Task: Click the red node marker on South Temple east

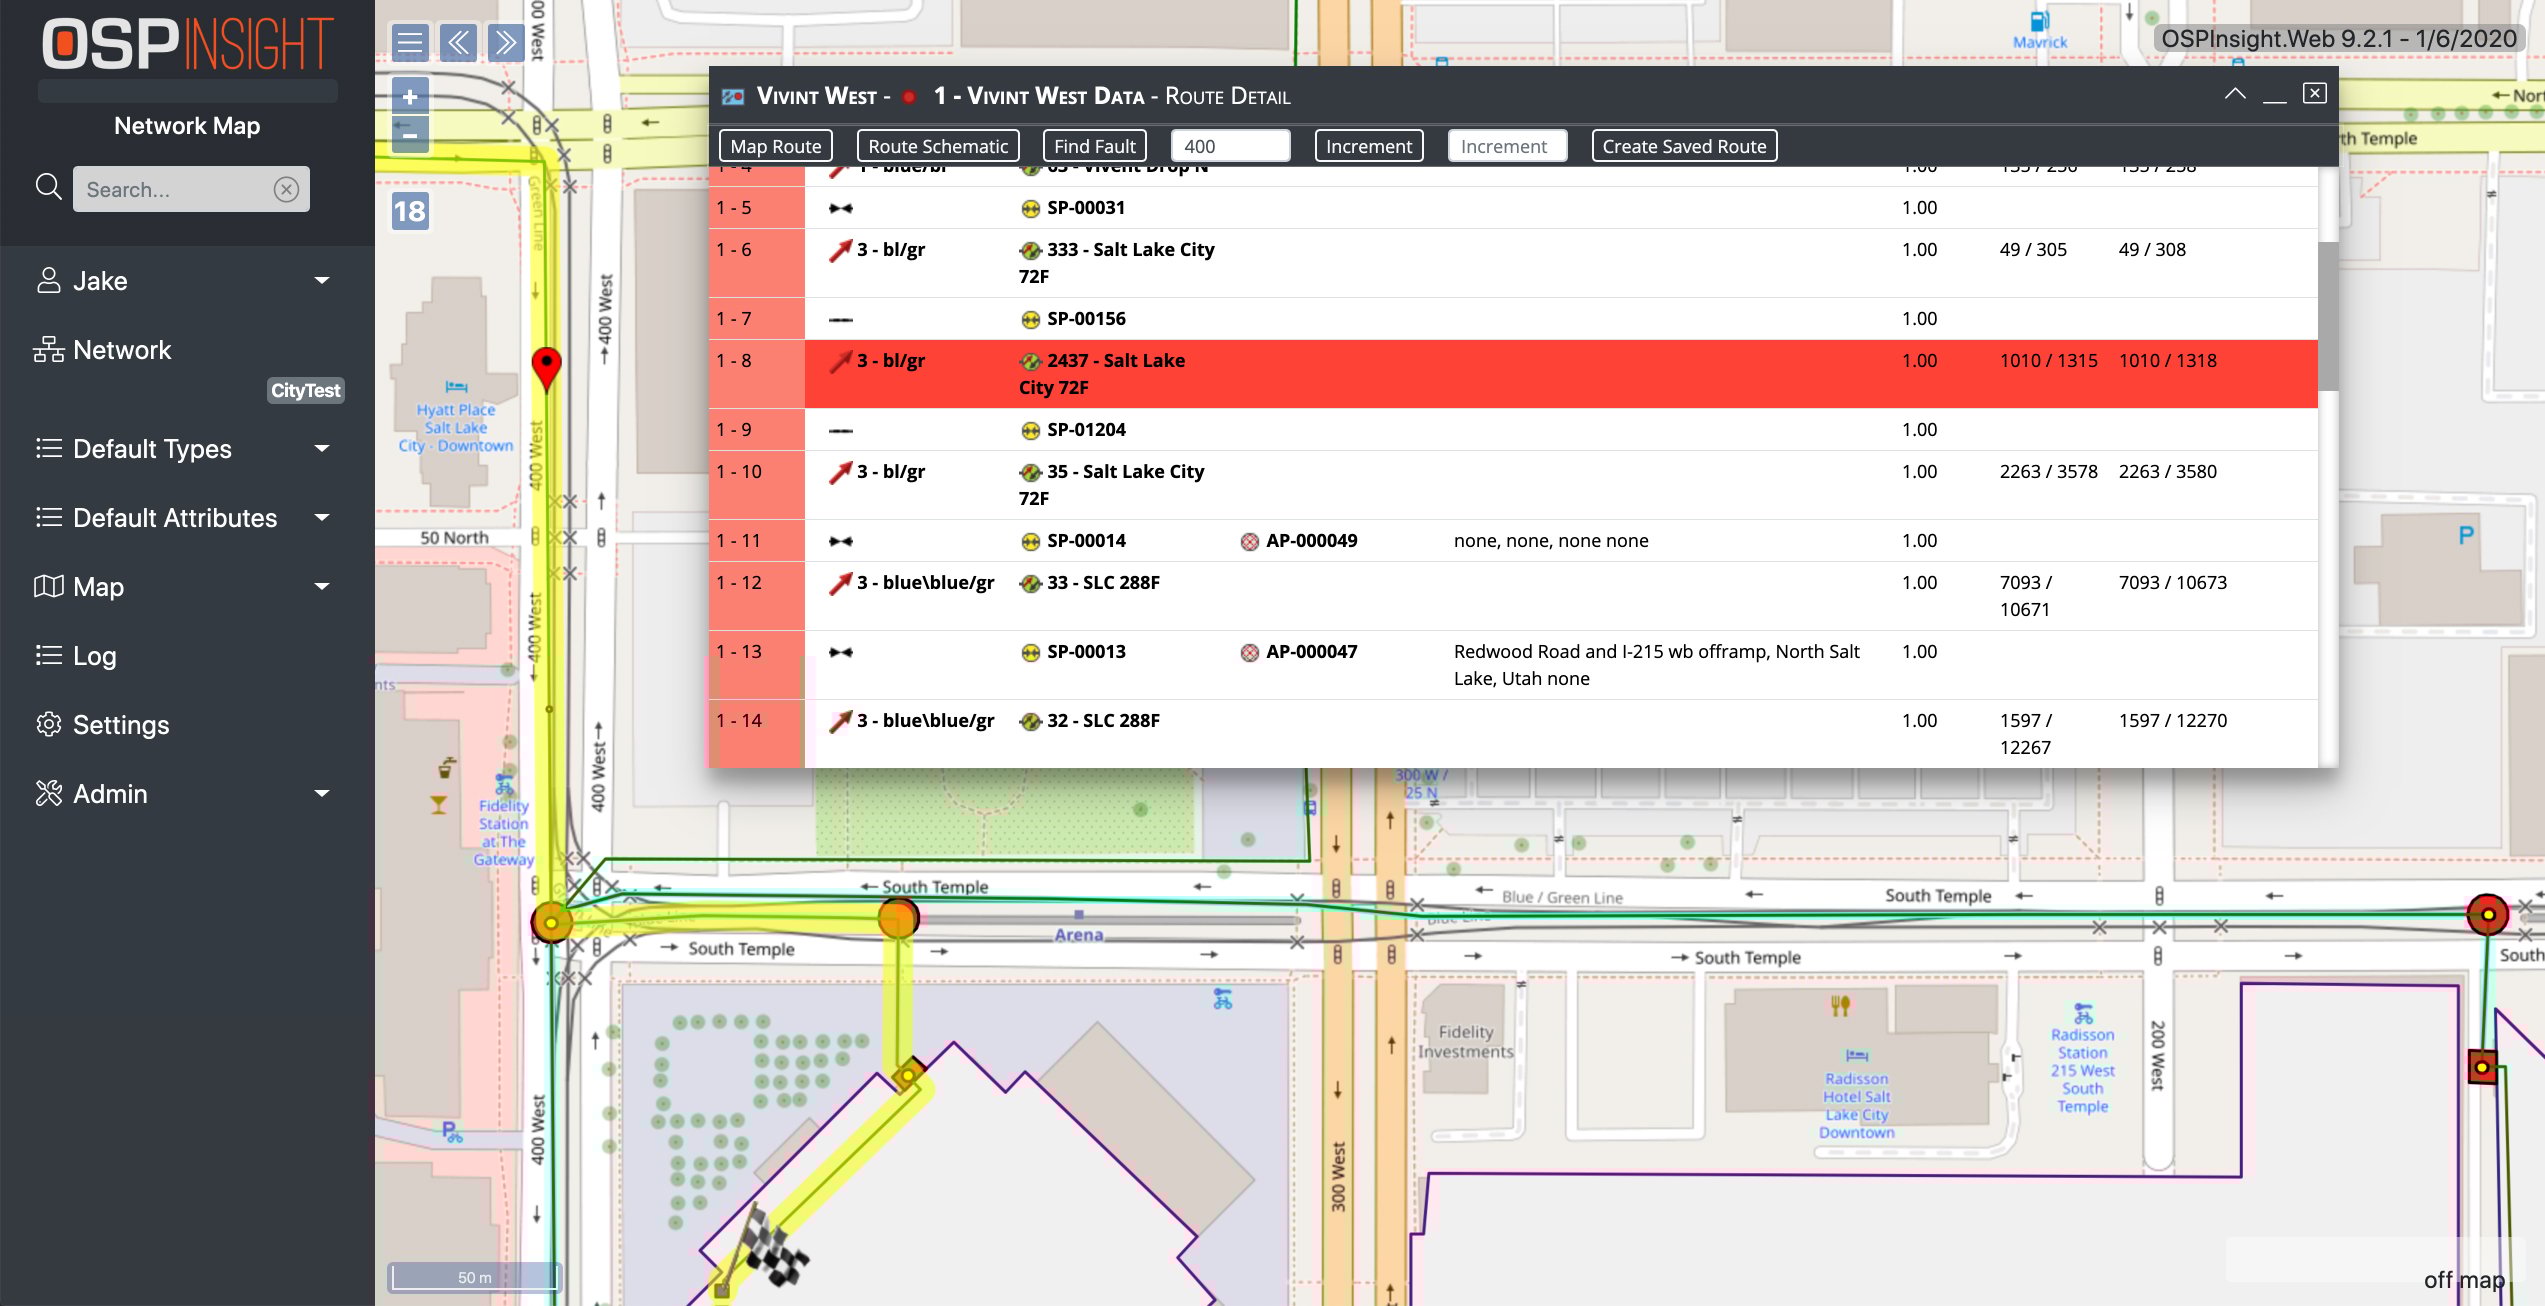Action: (x=2487, y=913)
